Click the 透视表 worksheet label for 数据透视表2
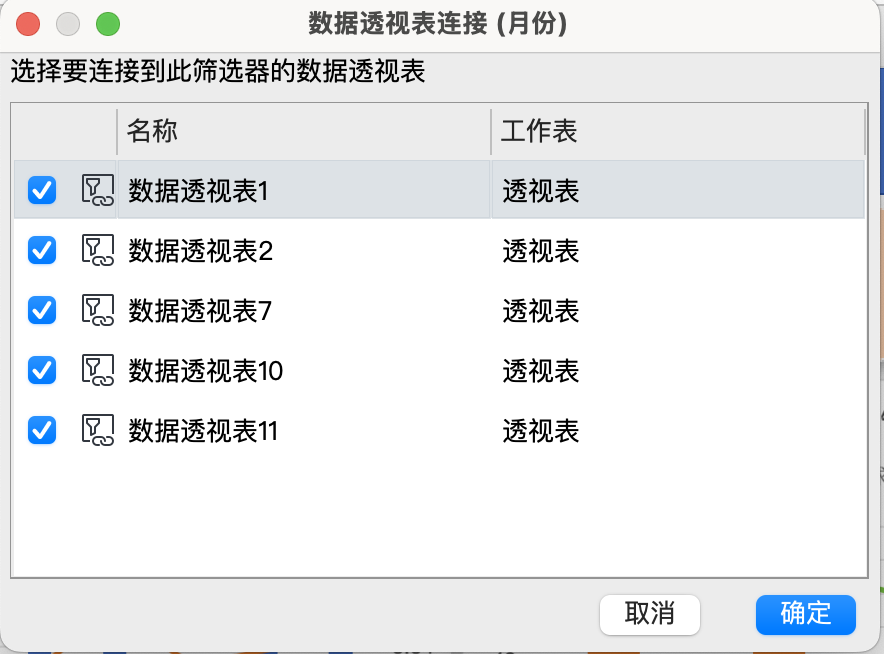The width and height of the screenshot is (884, 654). tap(540, 250)
